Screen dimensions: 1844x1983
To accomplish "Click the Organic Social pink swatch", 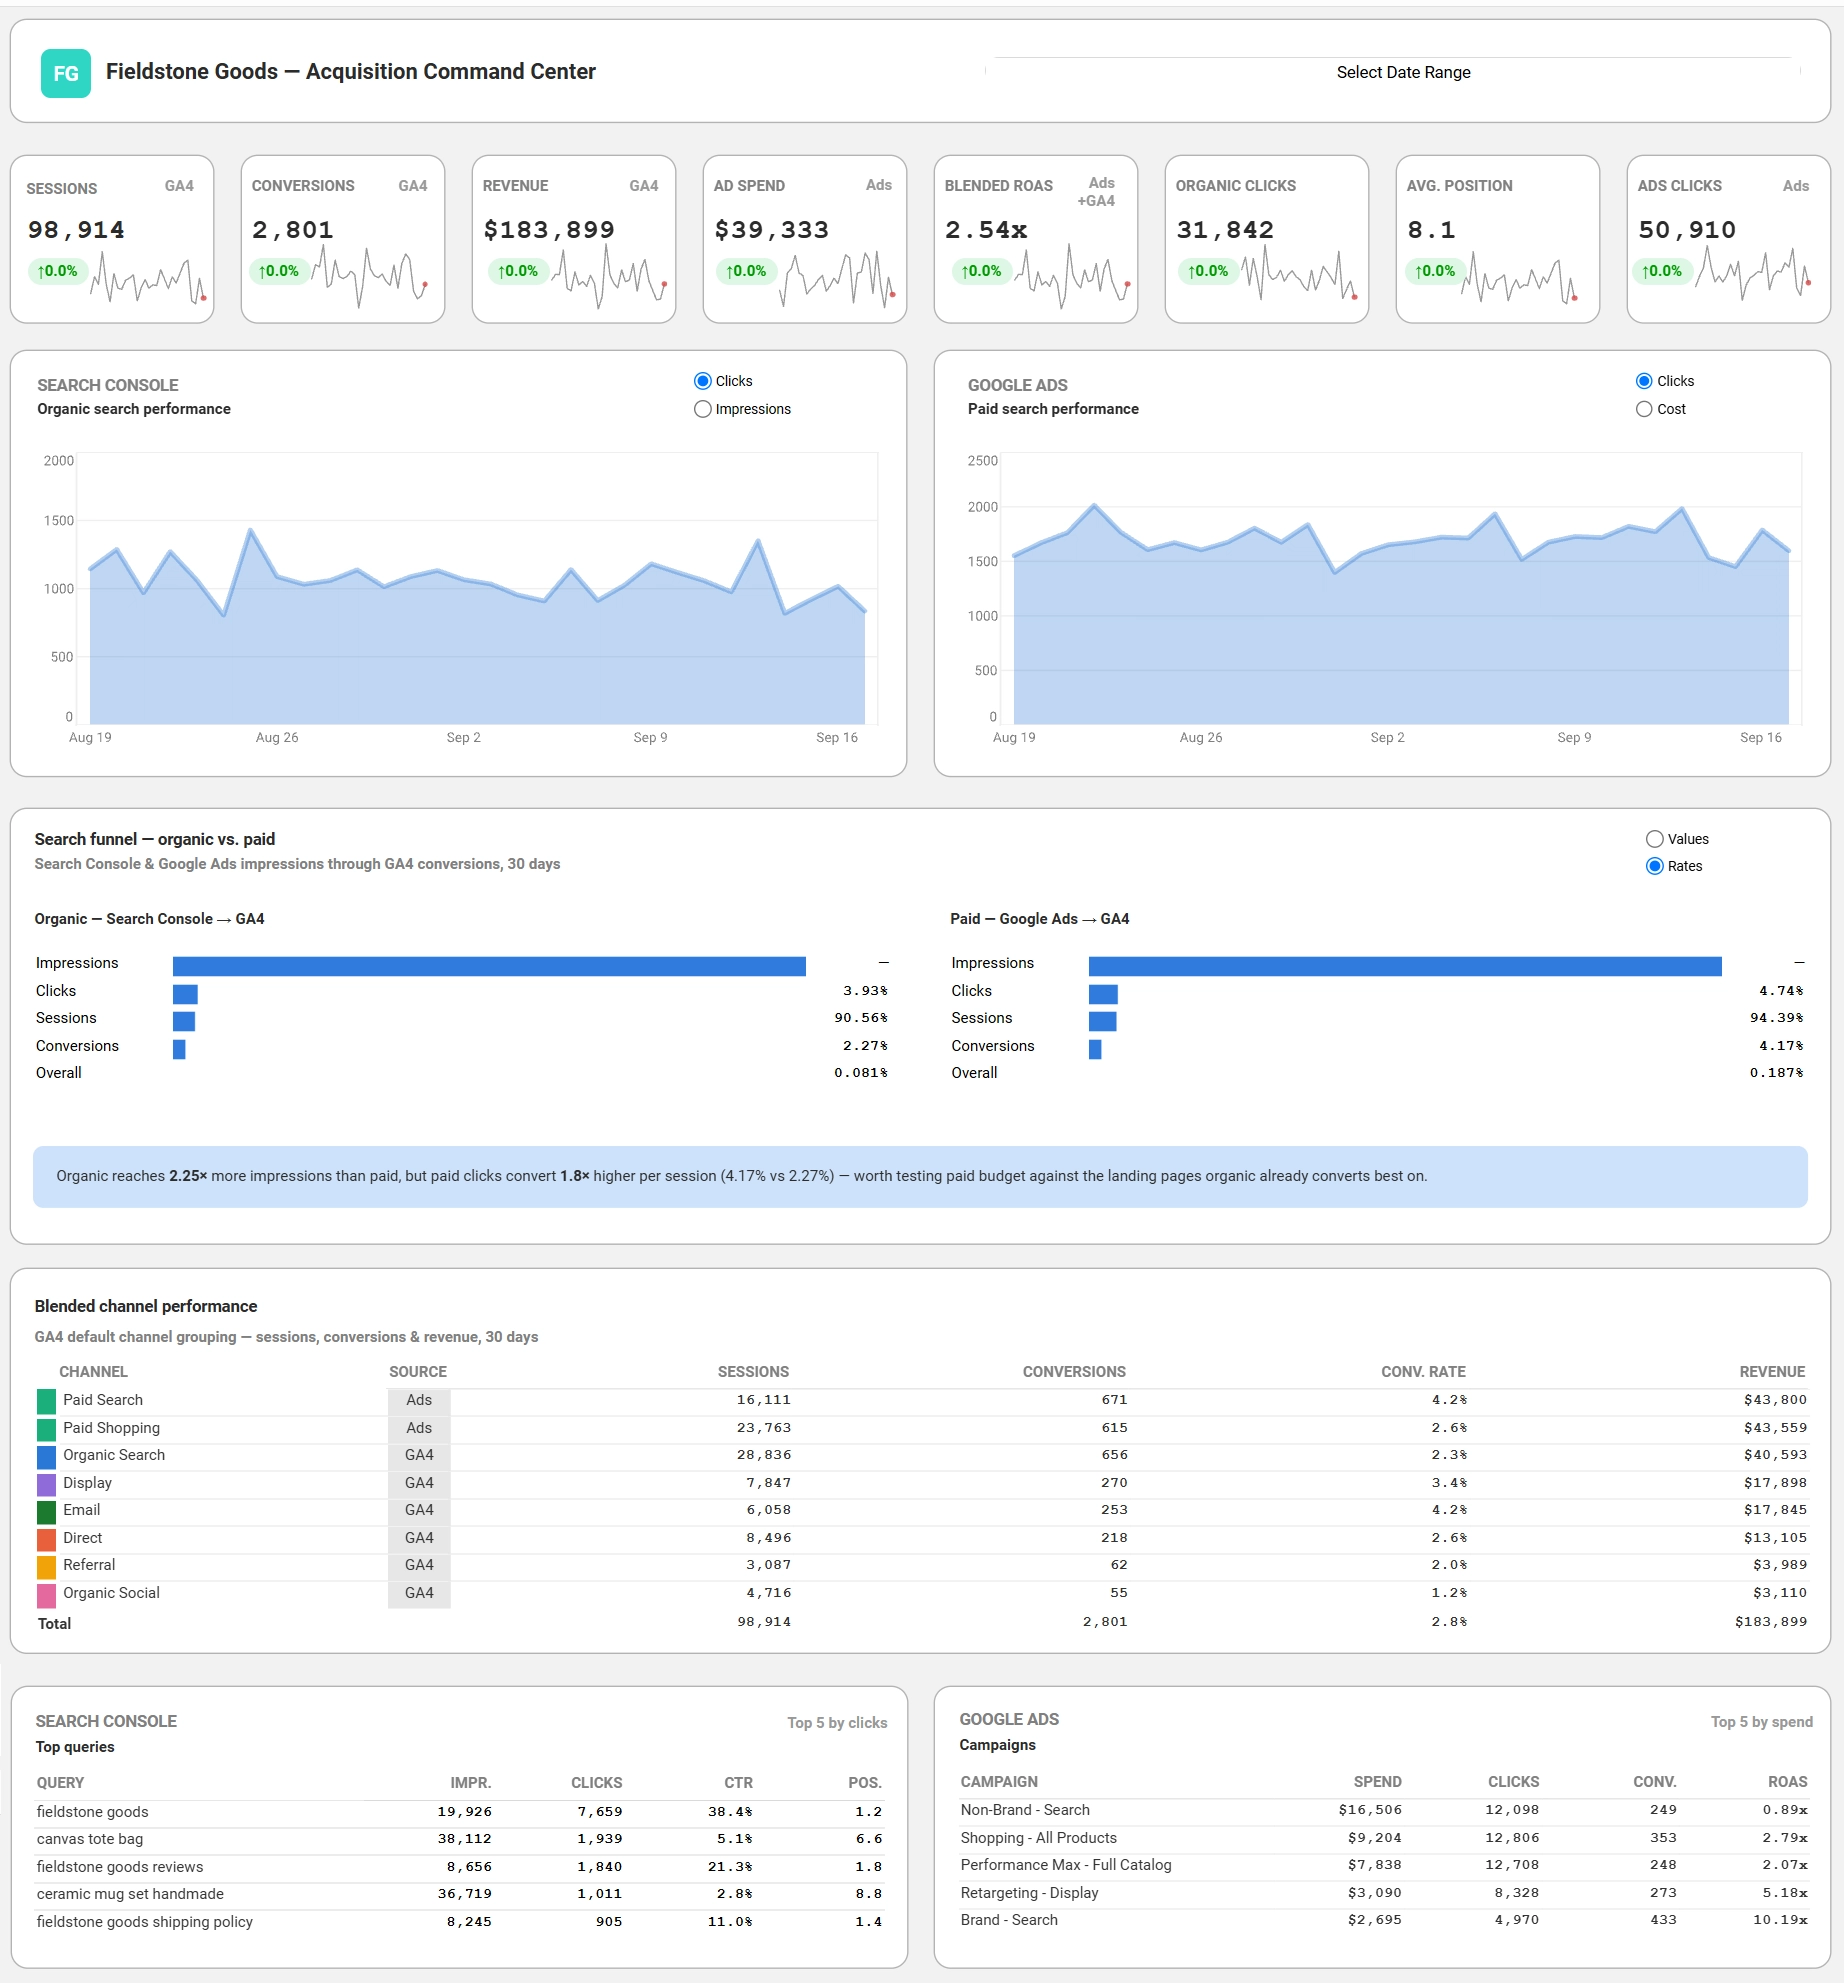I will [46, 1594].
